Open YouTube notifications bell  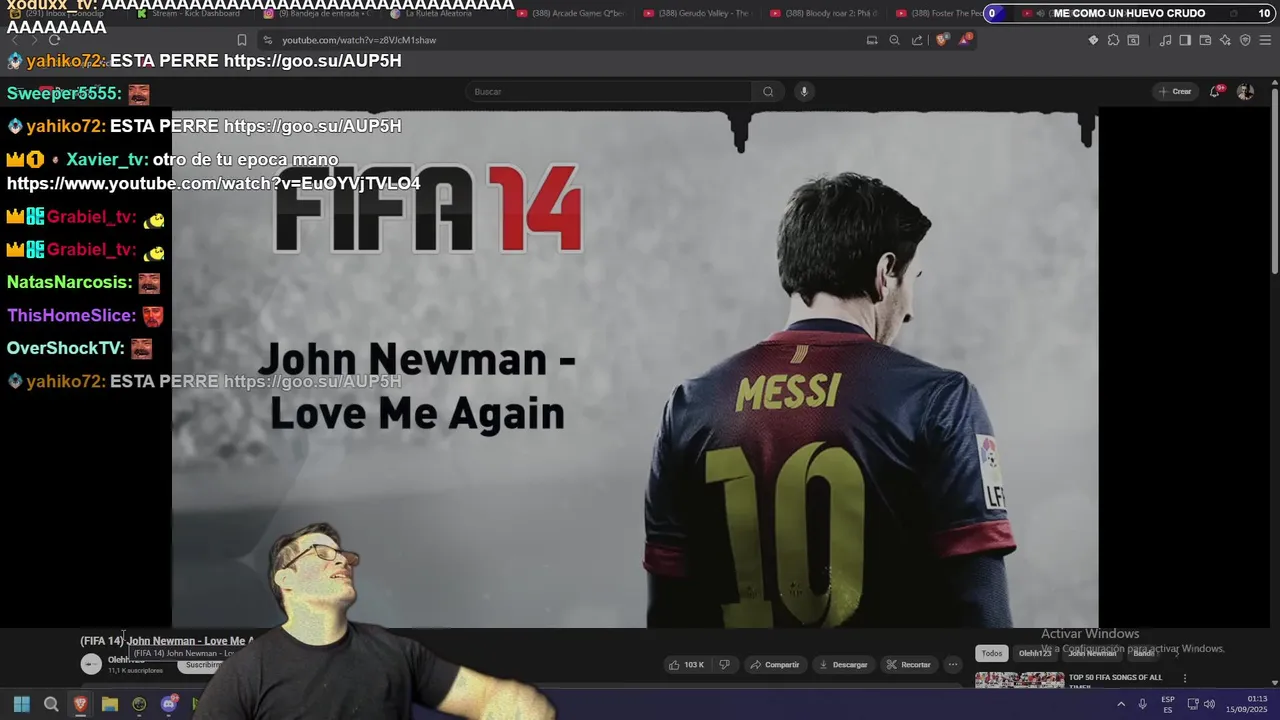[1216, 91]
